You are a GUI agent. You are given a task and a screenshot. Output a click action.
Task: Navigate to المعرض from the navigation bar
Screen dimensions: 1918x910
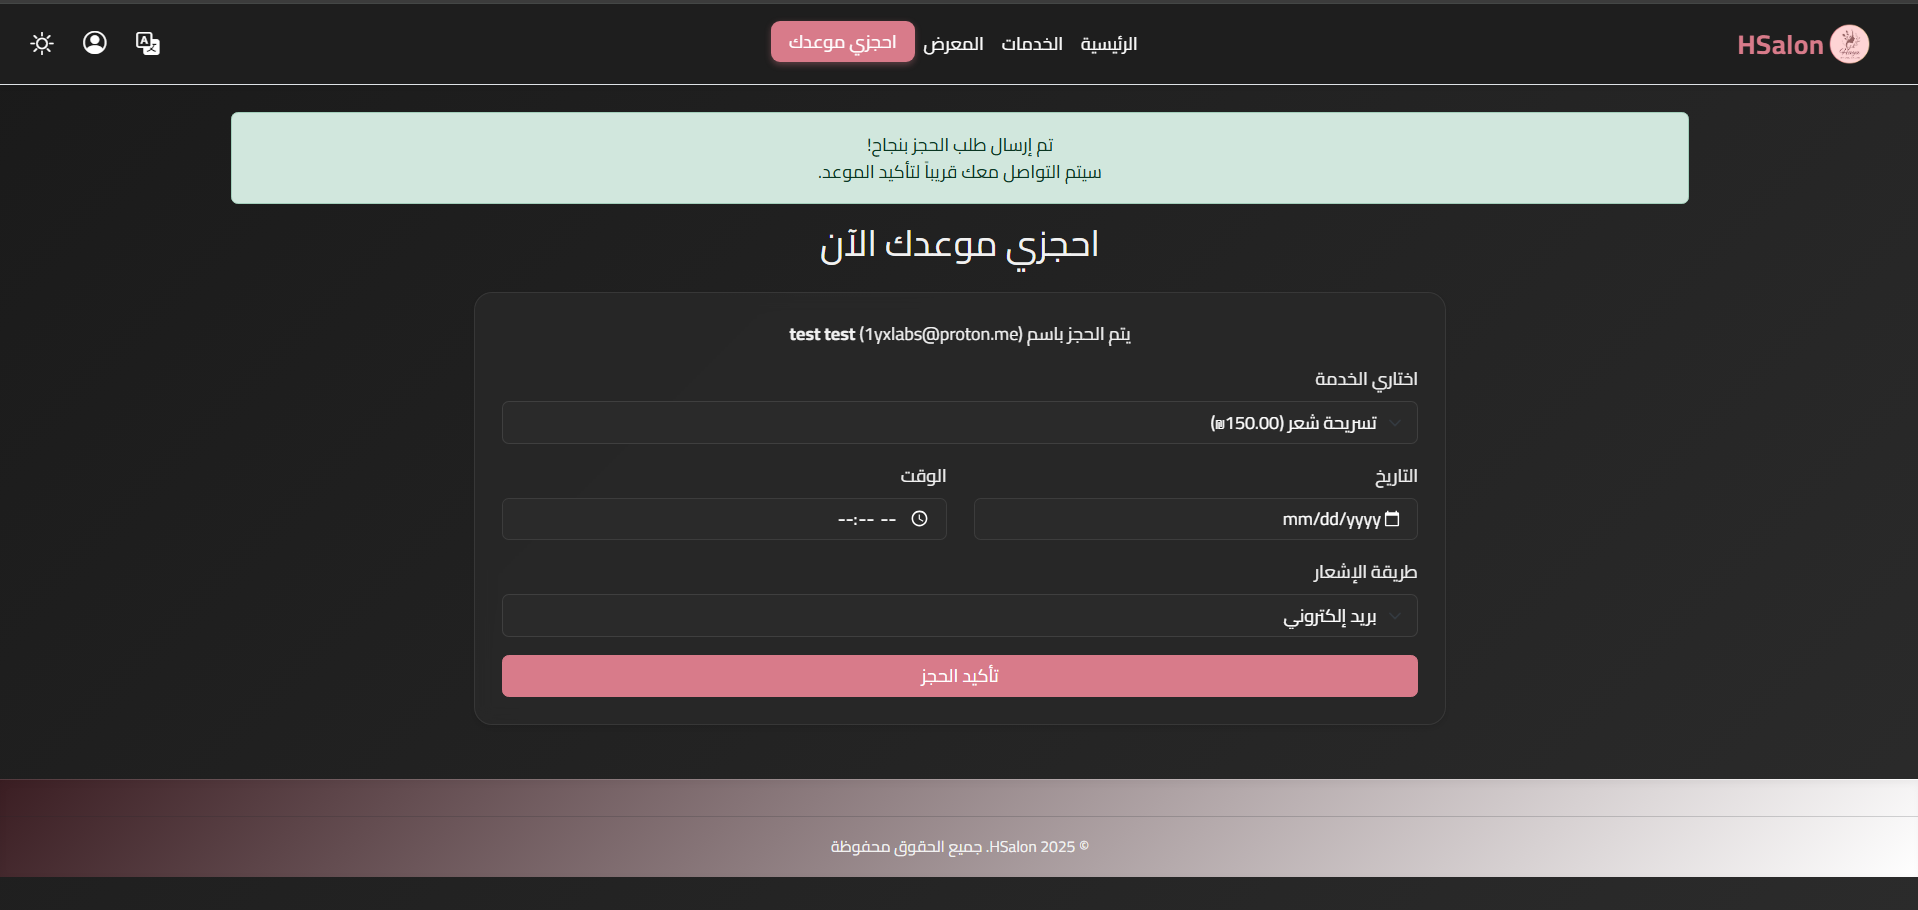click(953, 44)
